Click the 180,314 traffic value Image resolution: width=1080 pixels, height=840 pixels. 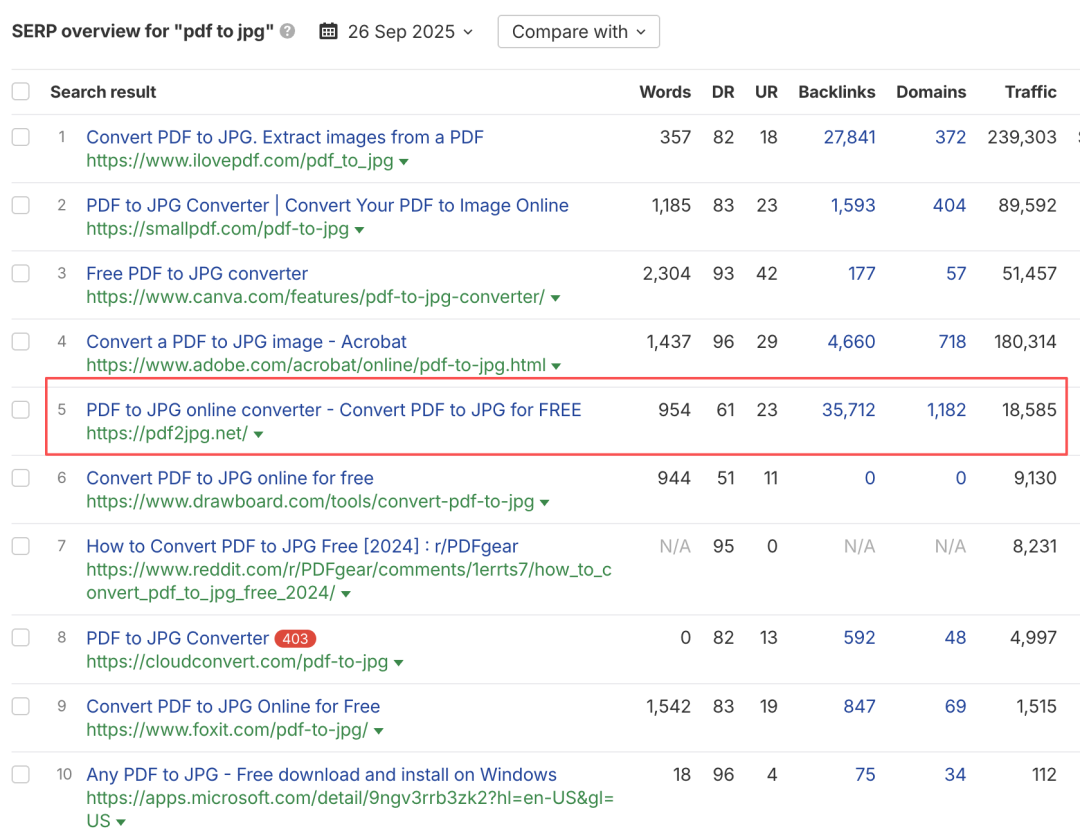click(1025, 342)
